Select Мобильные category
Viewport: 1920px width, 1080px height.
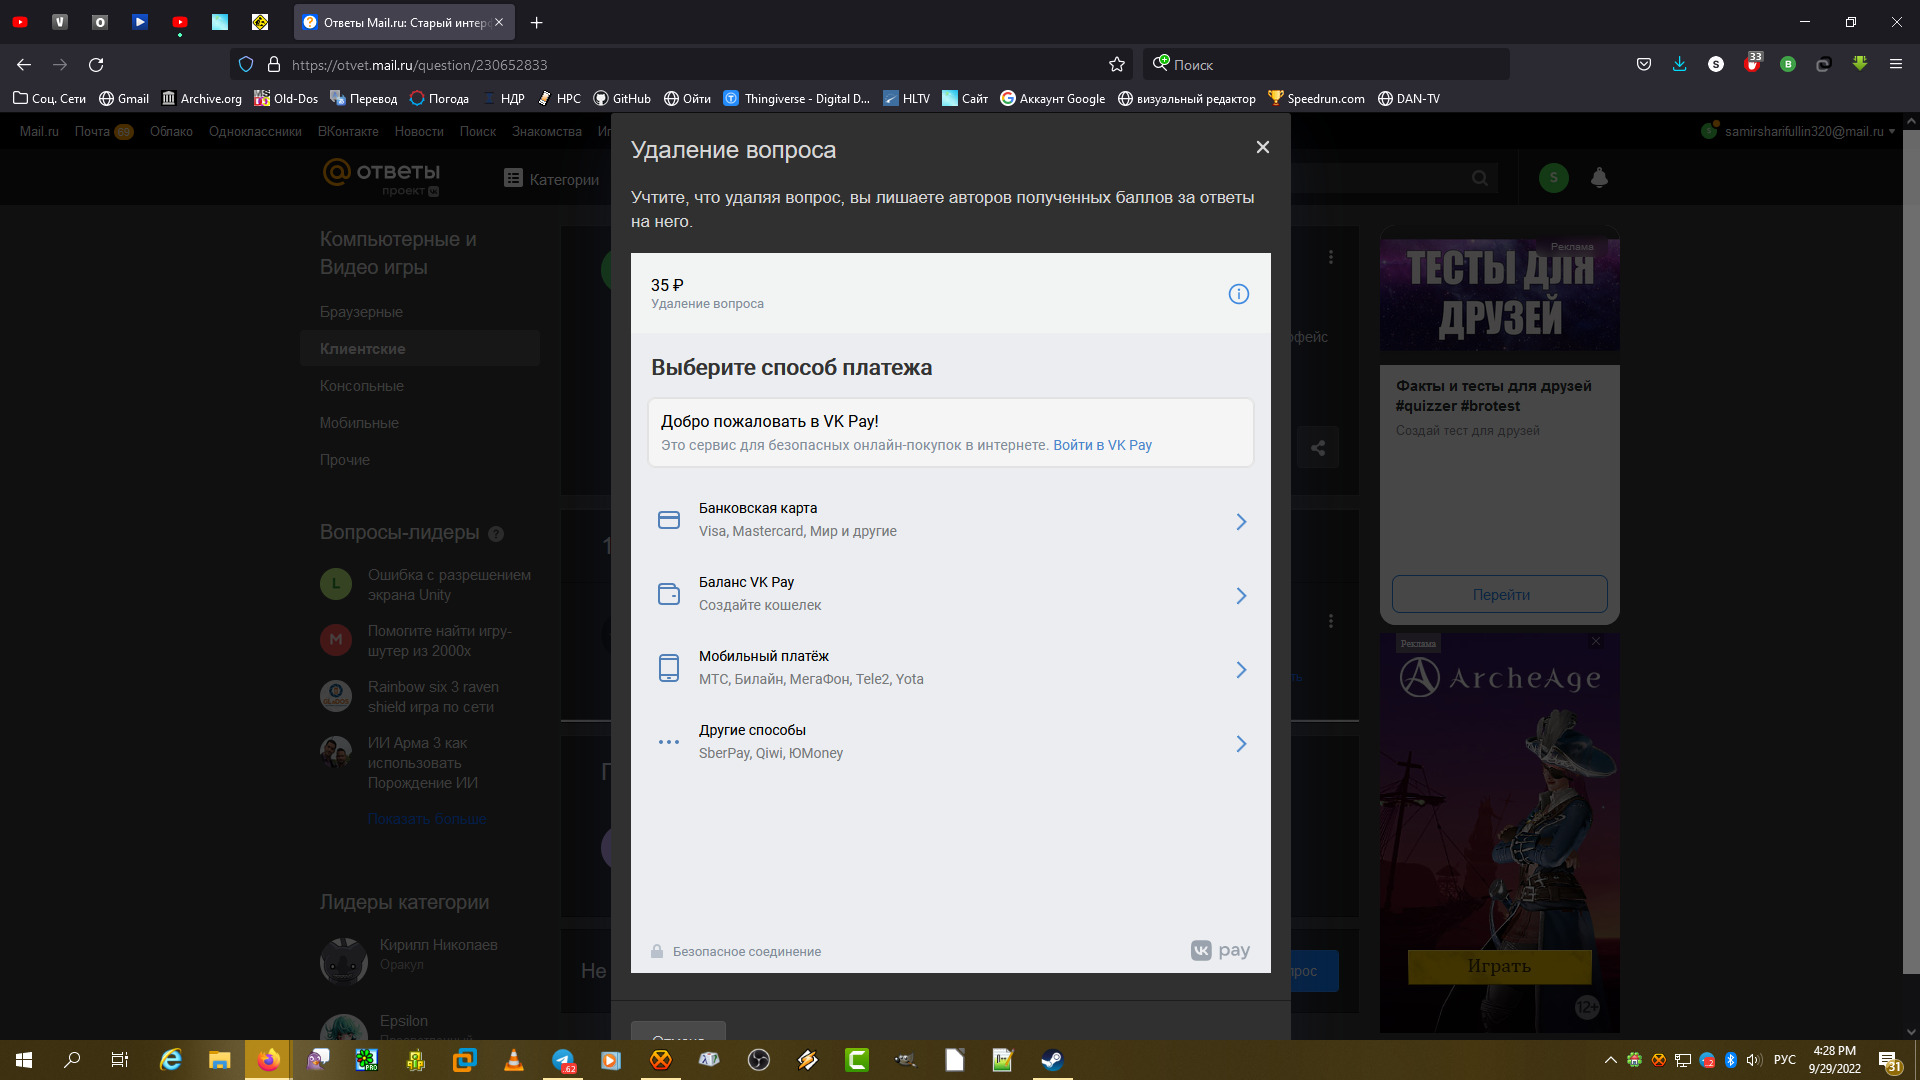click(x=359, y=423)
